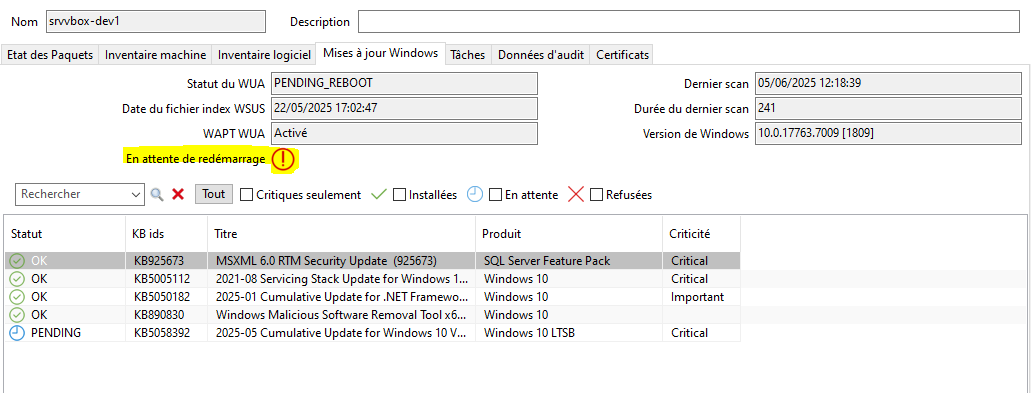Image resolution: width=1031 pixels, height=393 pixels.
Task: Click the WSUS index date field
Action: [x=404, y=108]
